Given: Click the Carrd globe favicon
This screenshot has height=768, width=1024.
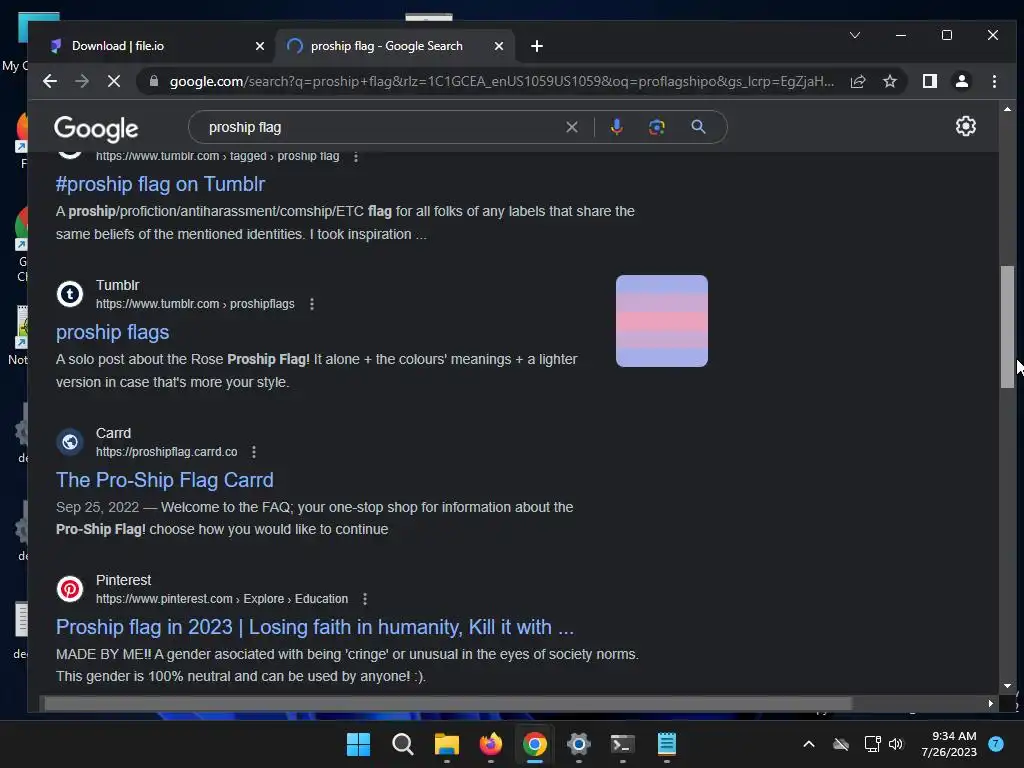Looking at the screenshot, I should (x=70, y=442).
